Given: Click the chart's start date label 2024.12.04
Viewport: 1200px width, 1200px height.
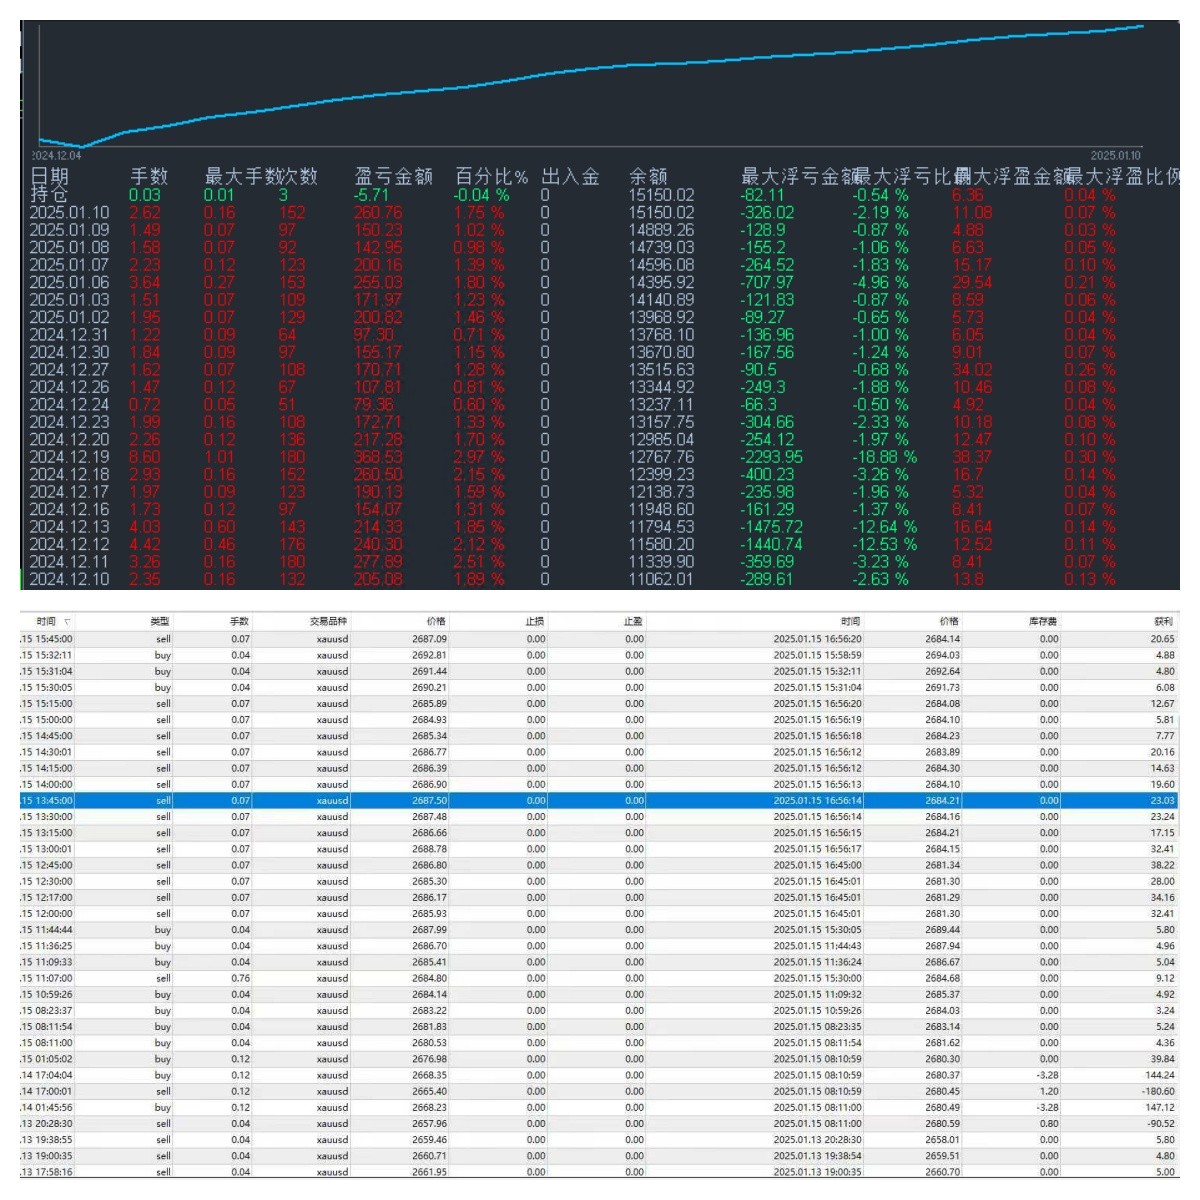Looking at the screenshot, I should pyautogui.click(x=56, y=155).
